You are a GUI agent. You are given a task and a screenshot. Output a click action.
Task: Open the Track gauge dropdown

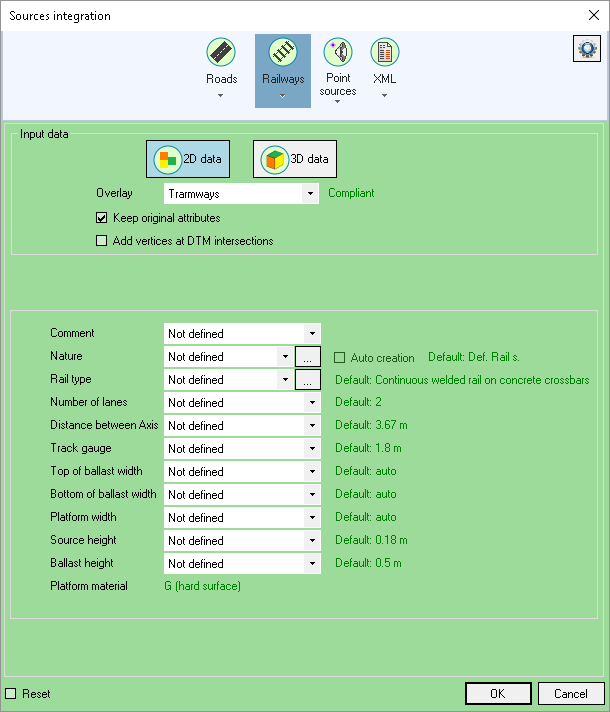point(242,449)
